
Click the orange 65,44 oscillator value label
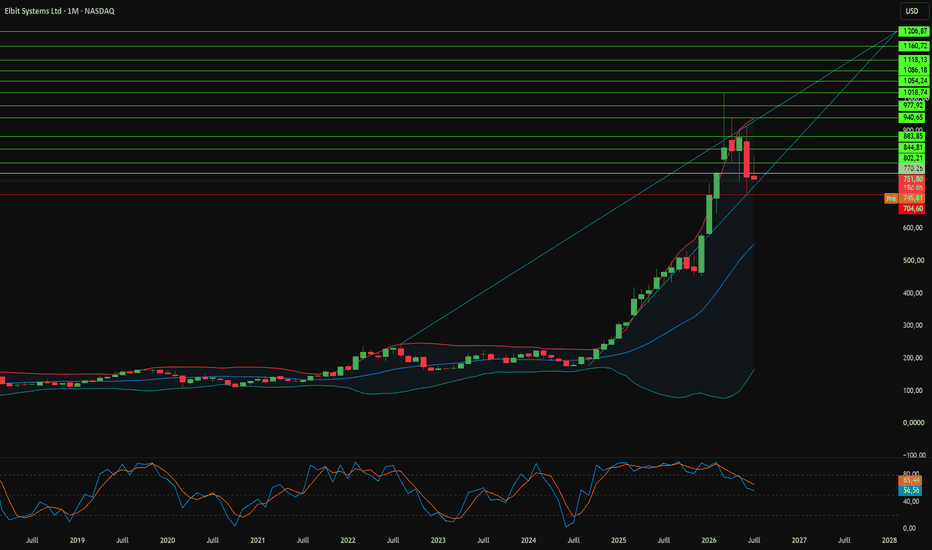(x=911, y=480)
